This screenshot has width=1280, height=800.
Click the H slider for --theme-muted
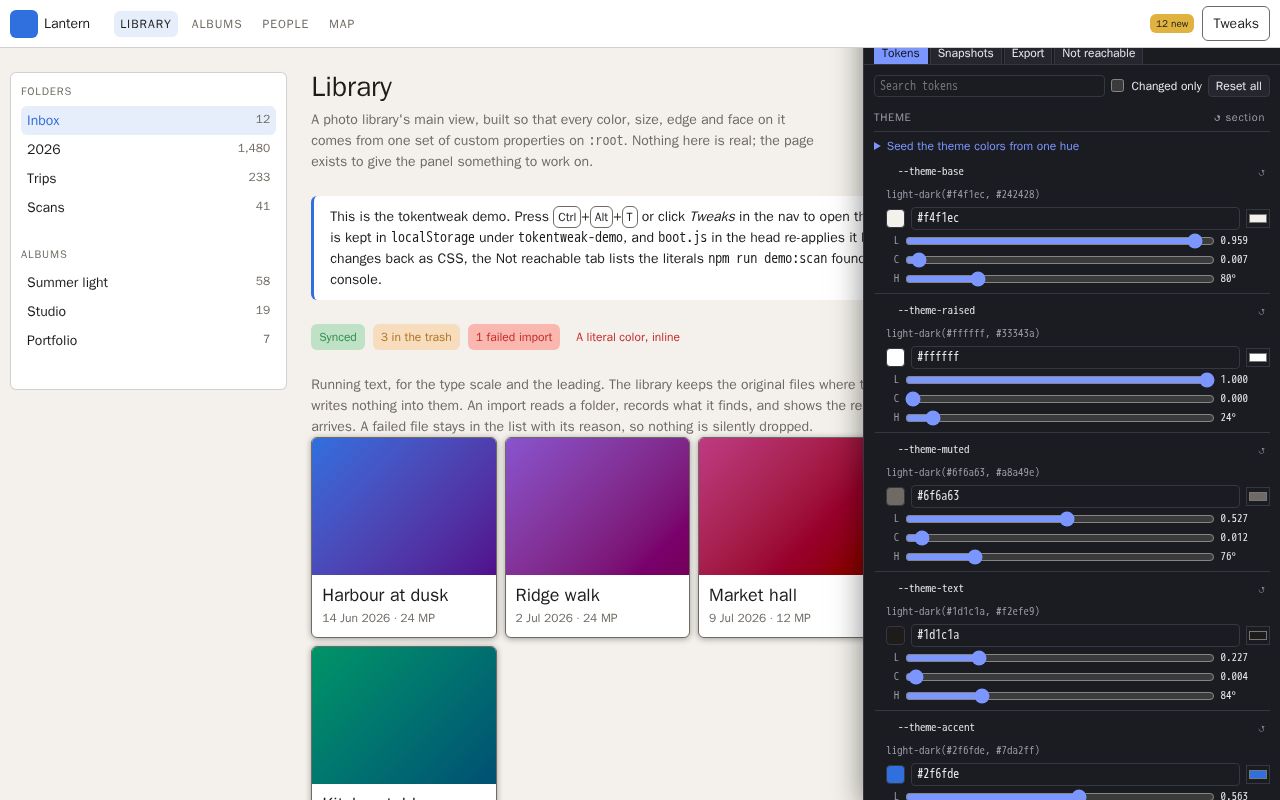[1060, 557]
